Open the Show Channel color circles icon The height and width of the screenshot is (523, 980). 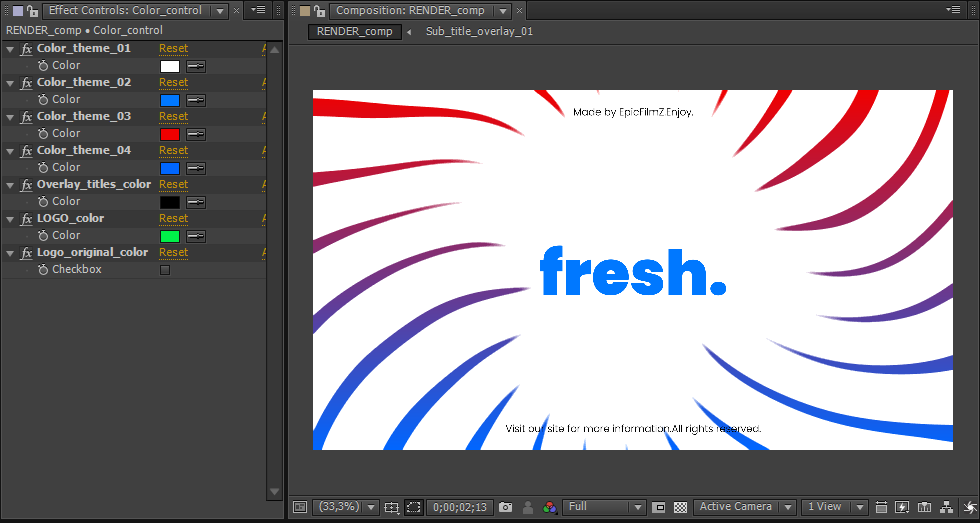tap(549, 507)
